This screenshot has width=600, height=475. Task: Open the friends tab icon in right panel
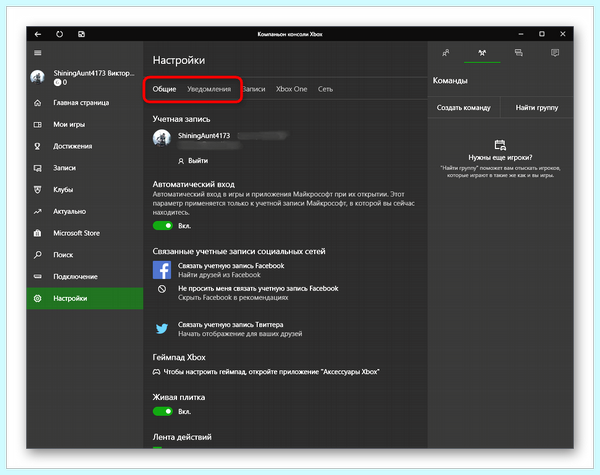[x=446, y=53]
